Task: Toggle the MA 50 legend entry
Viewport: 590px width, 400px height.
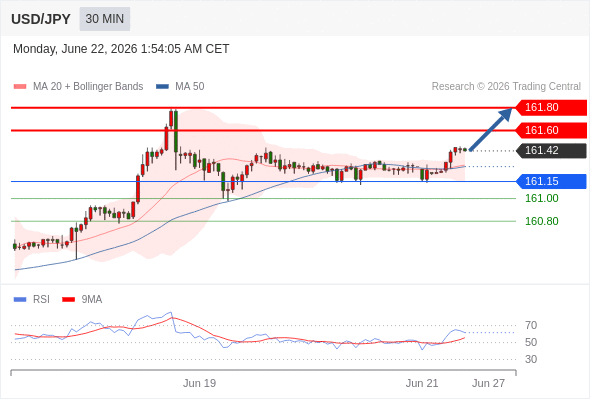Action: 180,87
